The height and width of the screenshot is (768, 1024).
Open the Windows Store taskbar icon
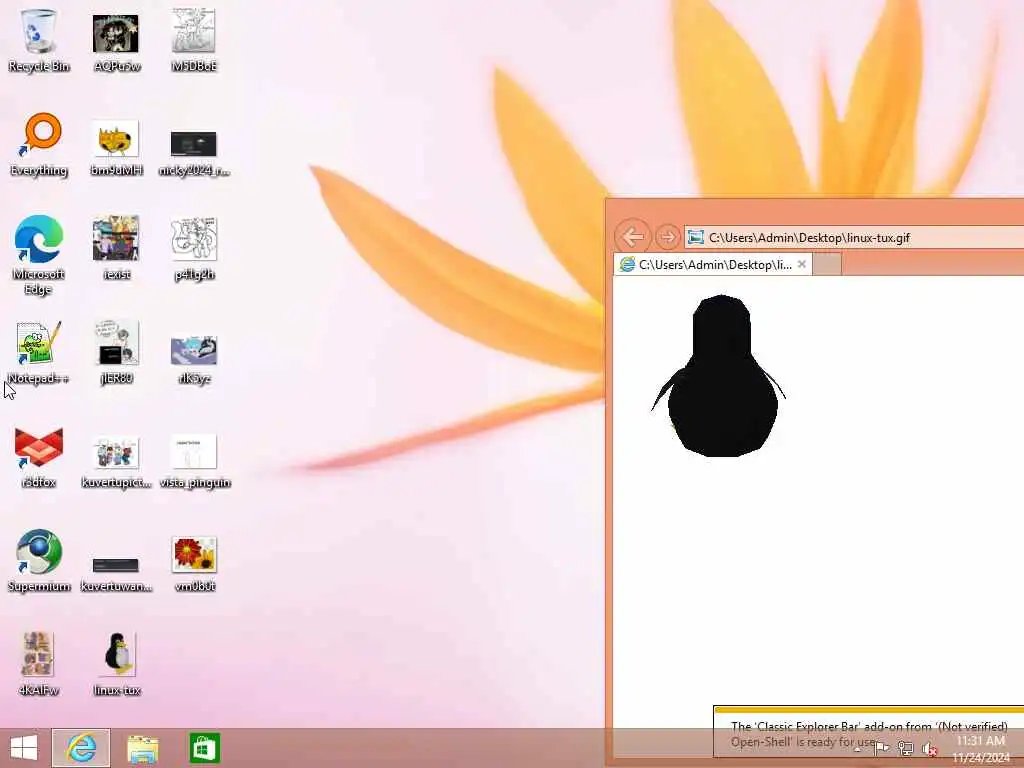click(x=204, y=748)
